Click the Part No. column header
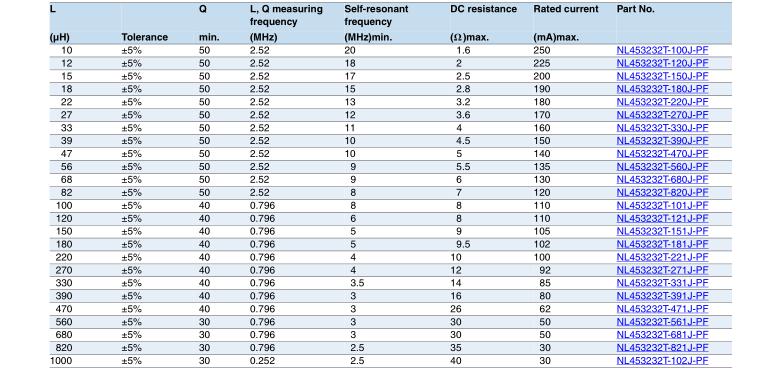 [635, 9]
